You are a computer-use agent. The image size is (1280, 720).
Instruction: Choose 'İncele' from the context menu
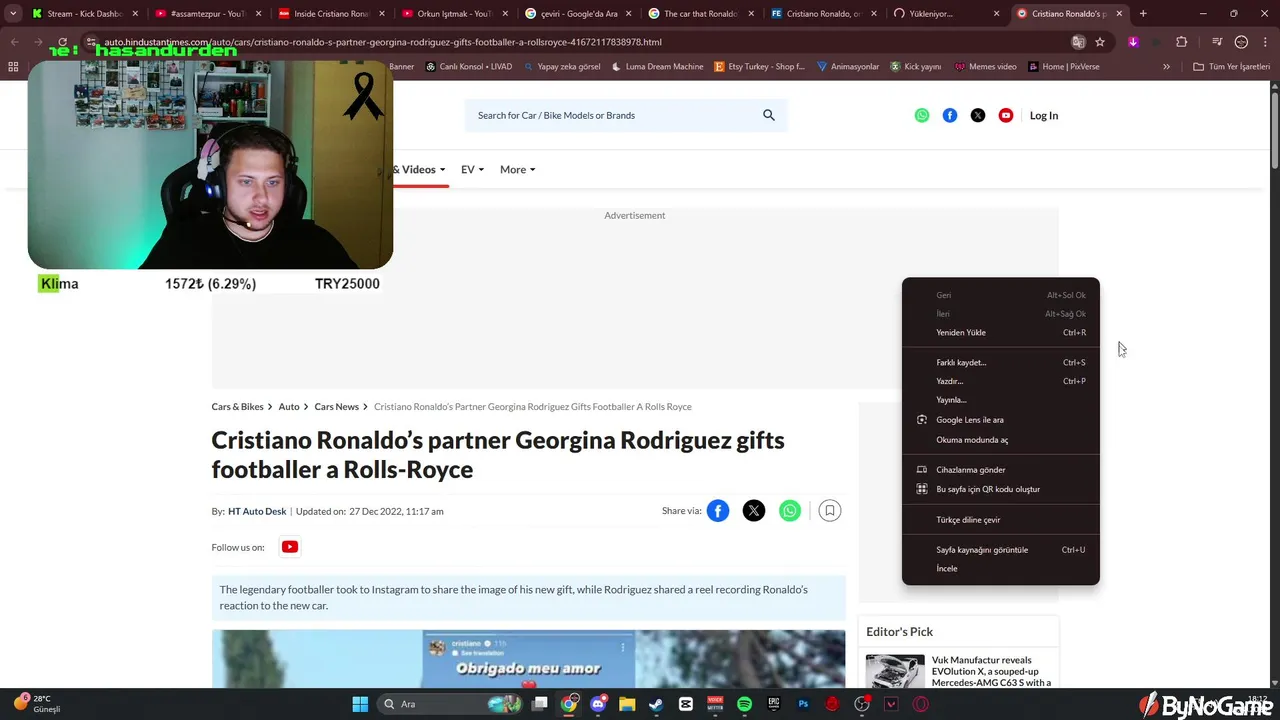click(x=1000, y=569)
